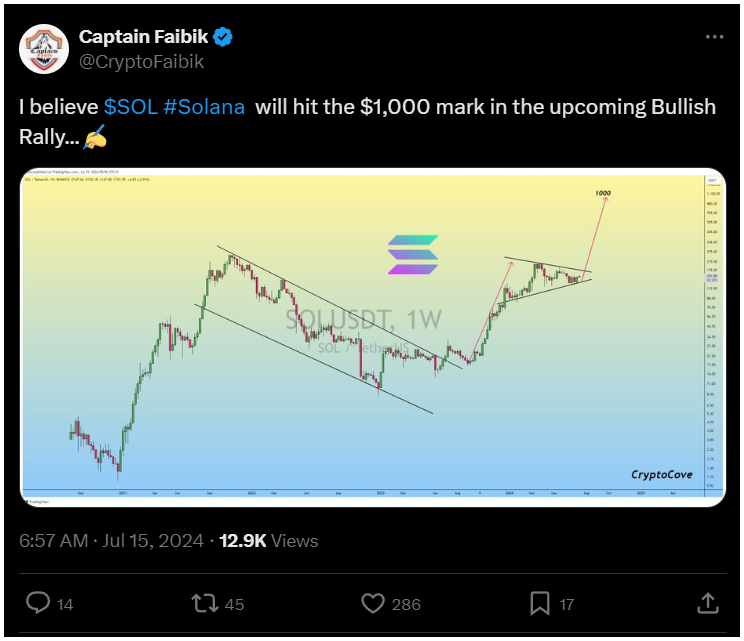
Task: Bookmark this tweet
Action: click(x=539, y=603)
